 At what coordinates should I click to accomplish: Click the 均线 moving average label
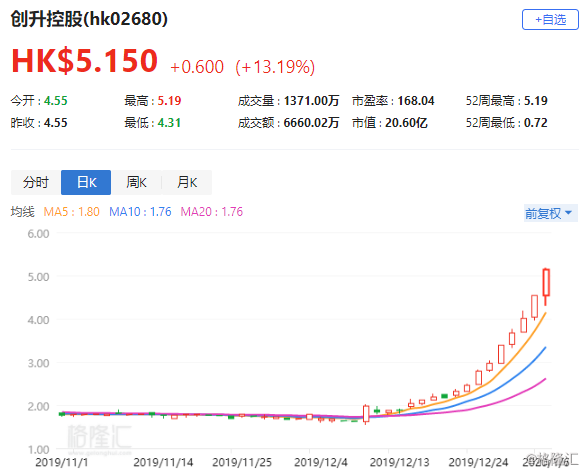[22, 212]
